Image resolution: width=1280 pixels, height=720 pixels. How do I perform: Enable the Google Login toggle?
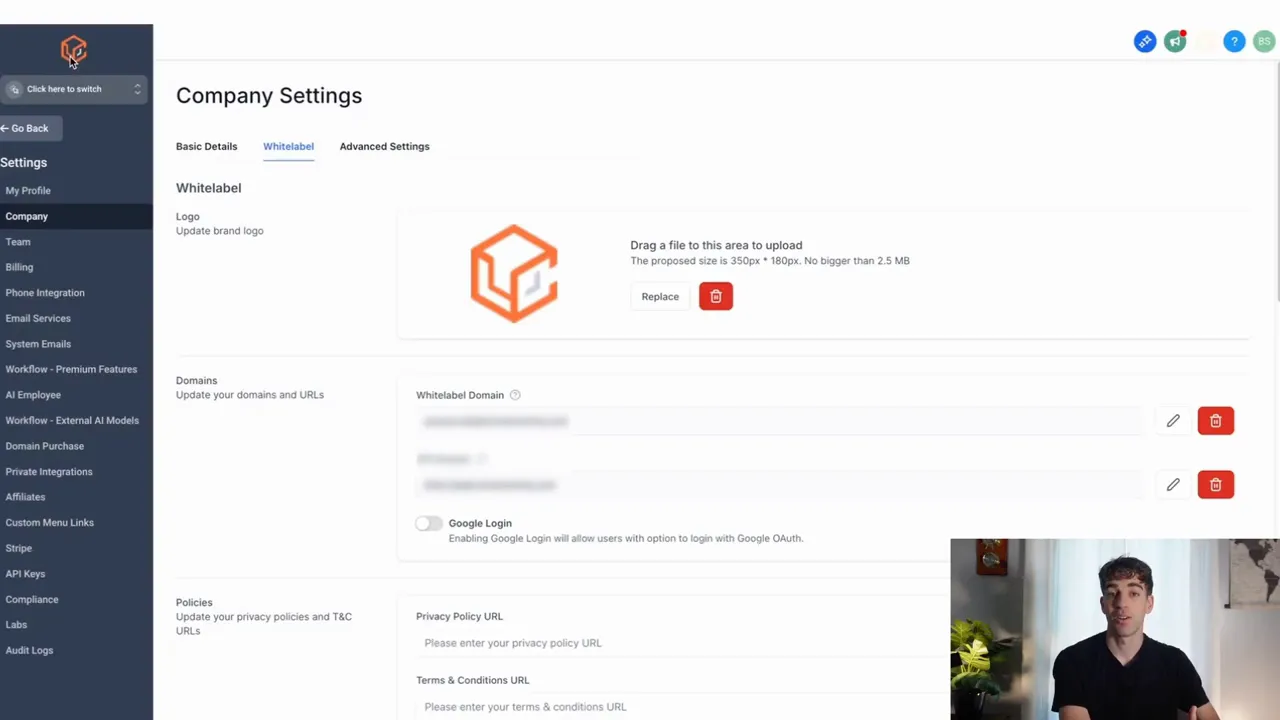coord(429,523)
